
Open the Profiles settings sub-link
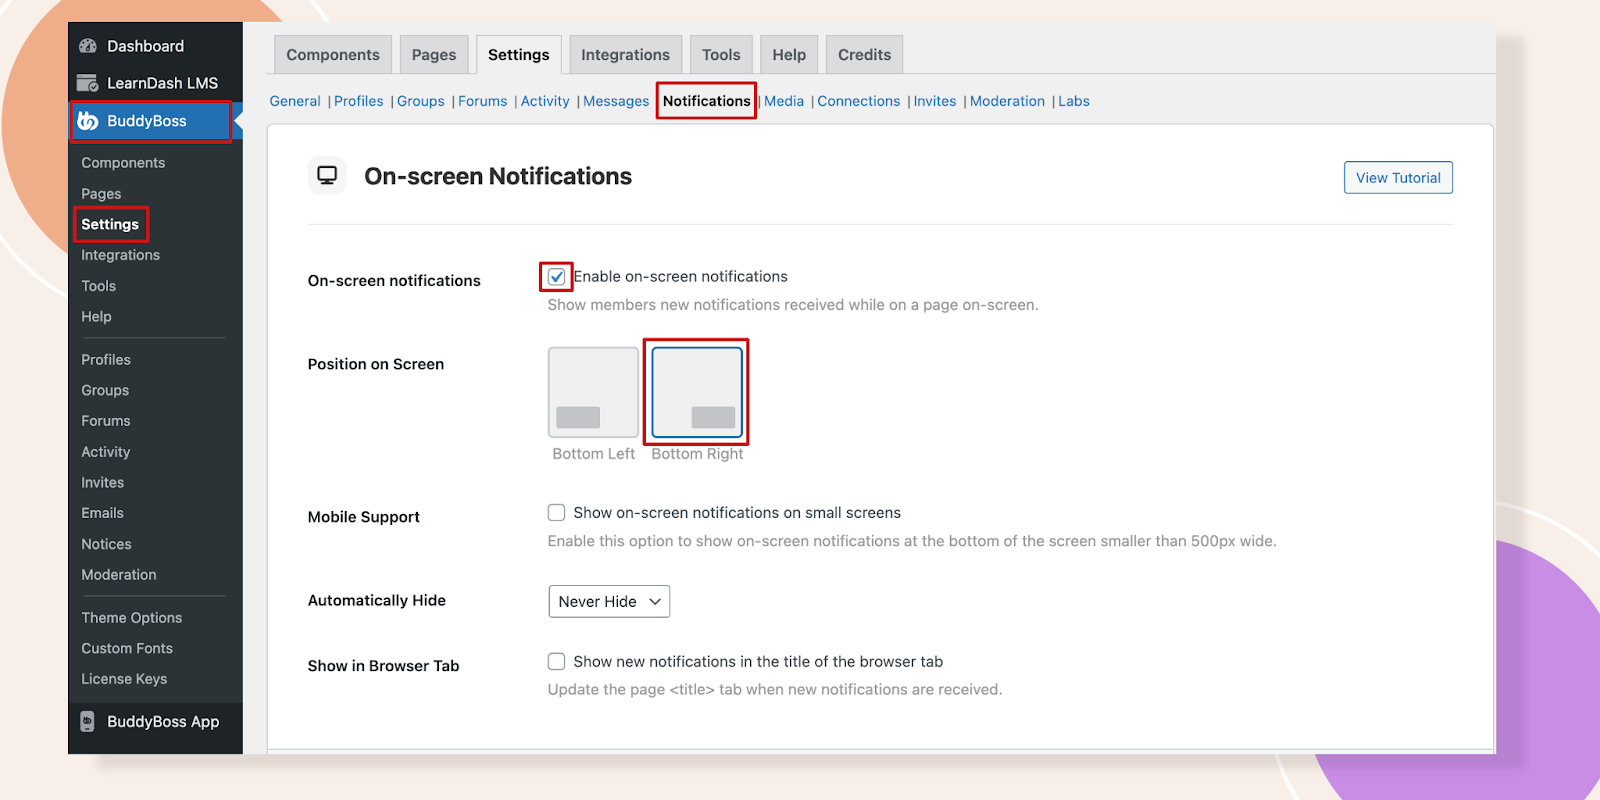(359, 101)
